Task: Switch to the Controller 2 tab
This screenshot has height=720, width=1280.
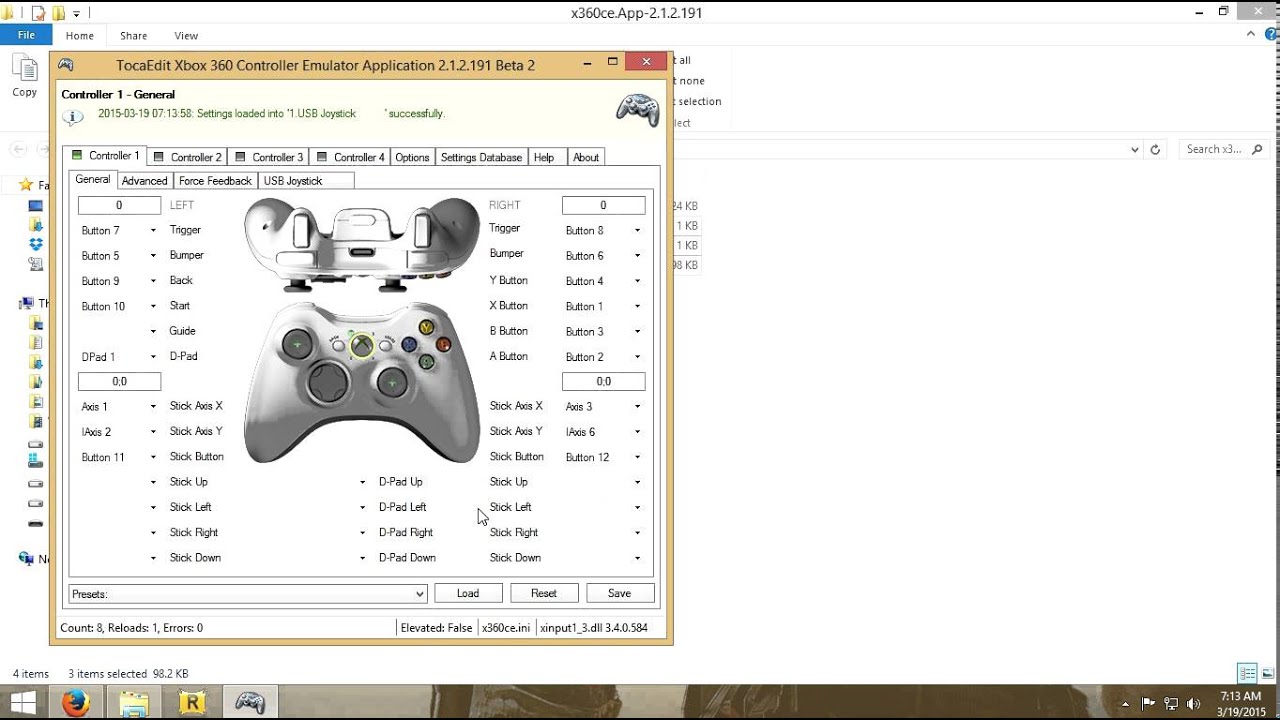Action: point(188,157)
